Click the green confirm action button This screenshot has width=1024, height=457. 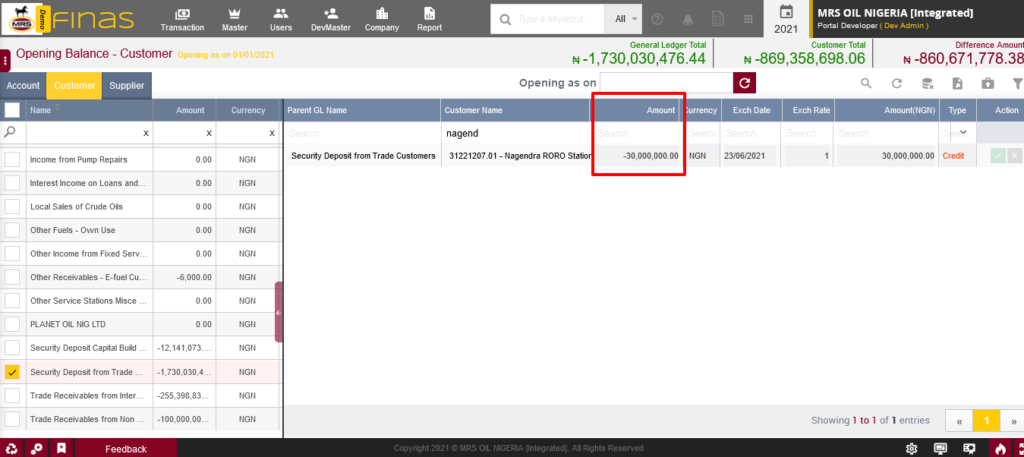click(998, 155)
